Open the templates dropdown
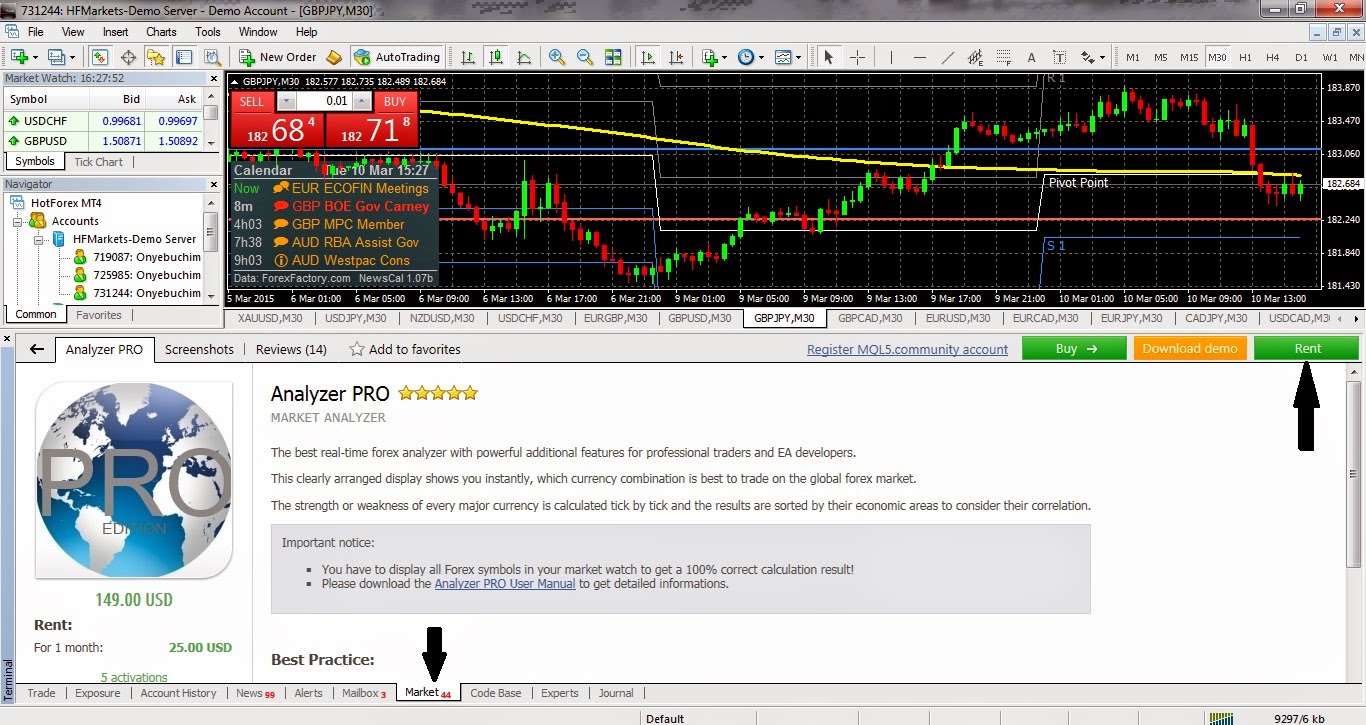The width and height of the screenshot is (1366, 725). pyautogui.click(x=798, y=57)
